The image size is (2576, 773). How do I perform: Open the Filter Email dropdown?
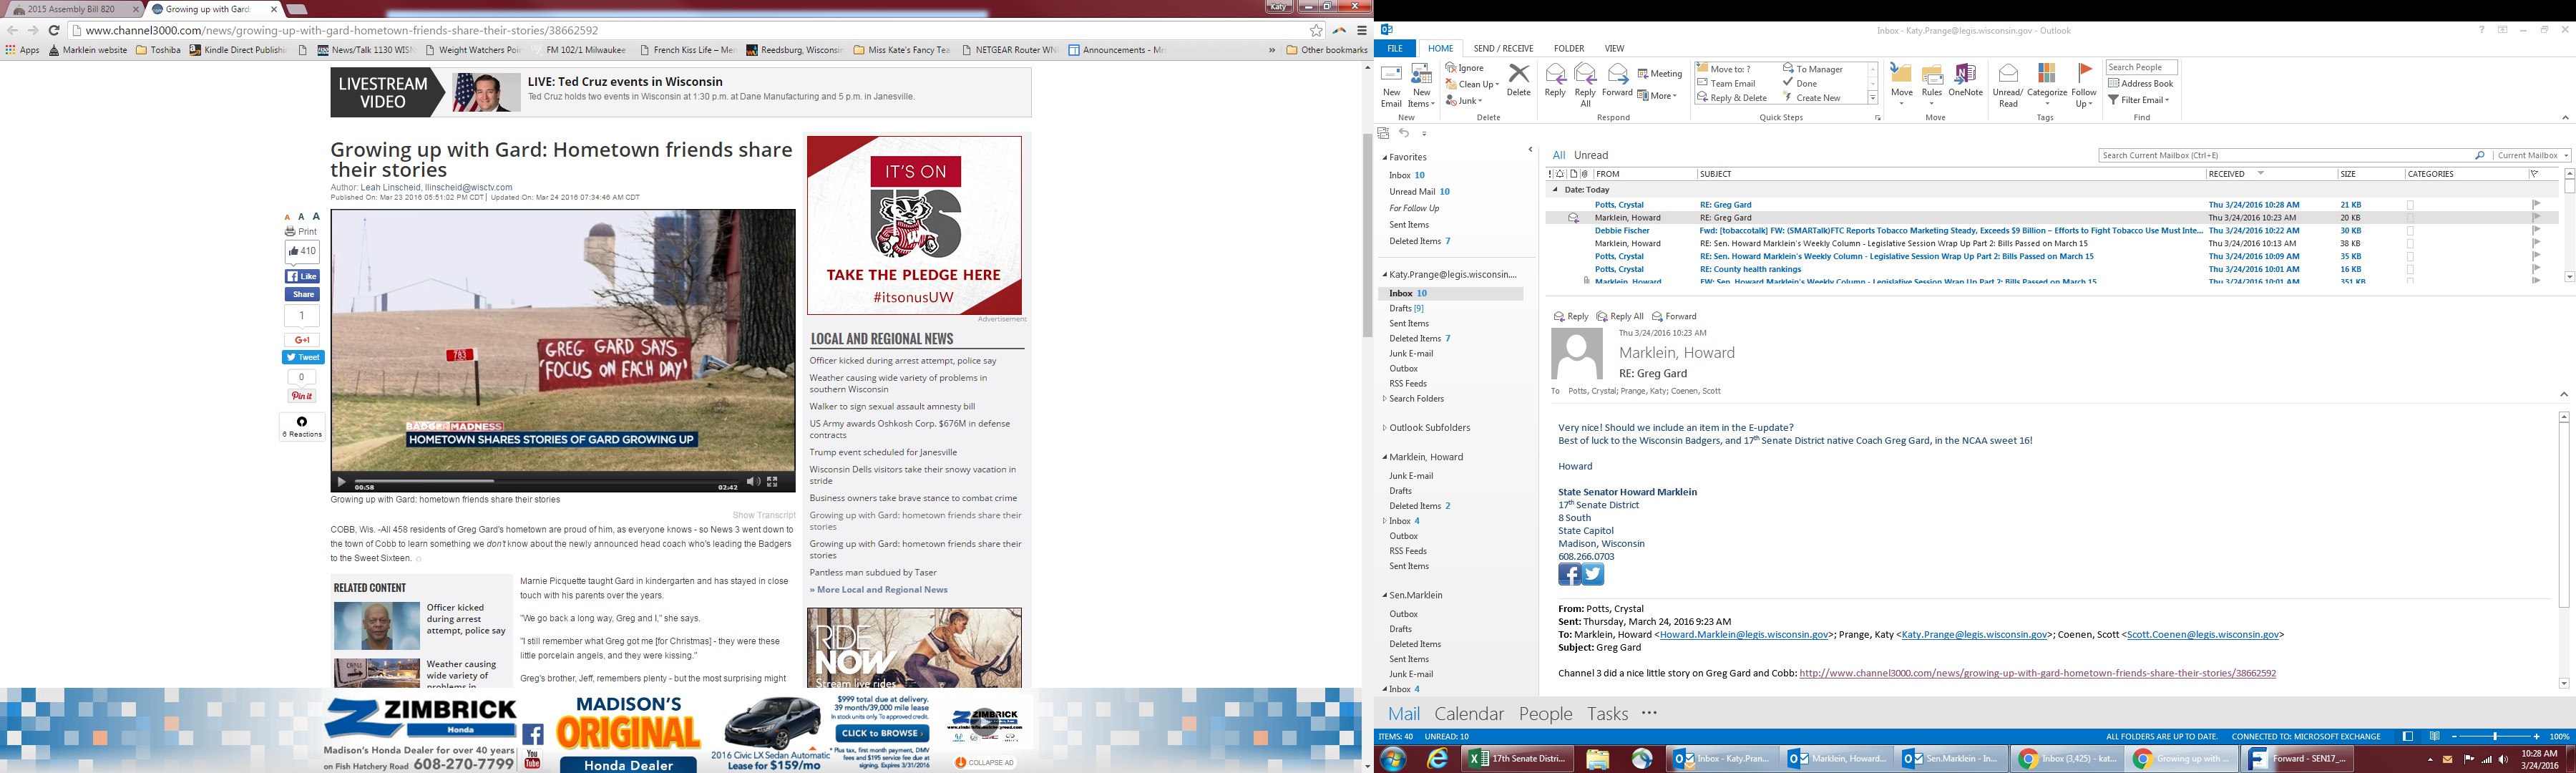click(2139, 99)
